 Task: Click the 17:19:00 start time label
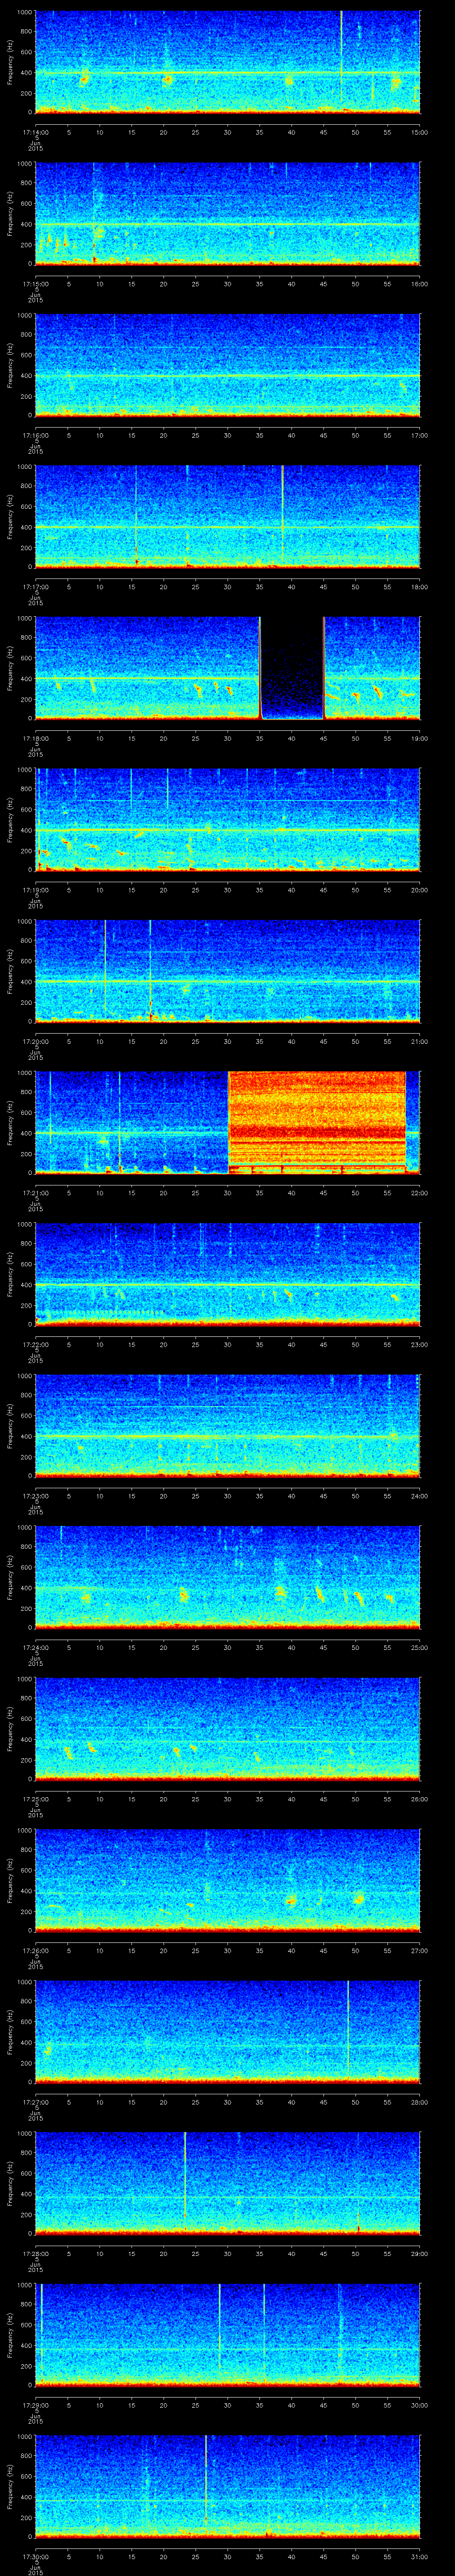[36, 890]
